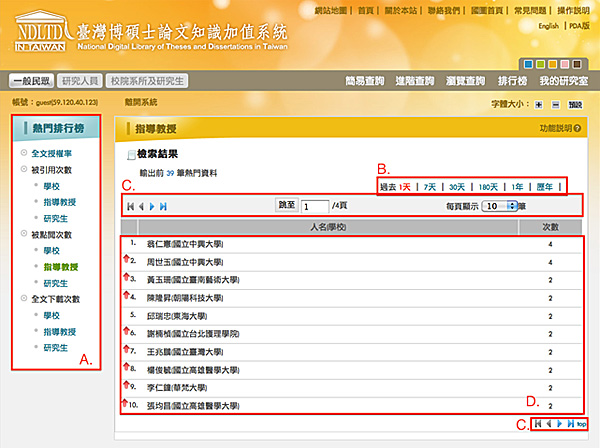600x448 pixels.
Task: Switch to the 研究人員 tab
Action: (x=78, y=79)
